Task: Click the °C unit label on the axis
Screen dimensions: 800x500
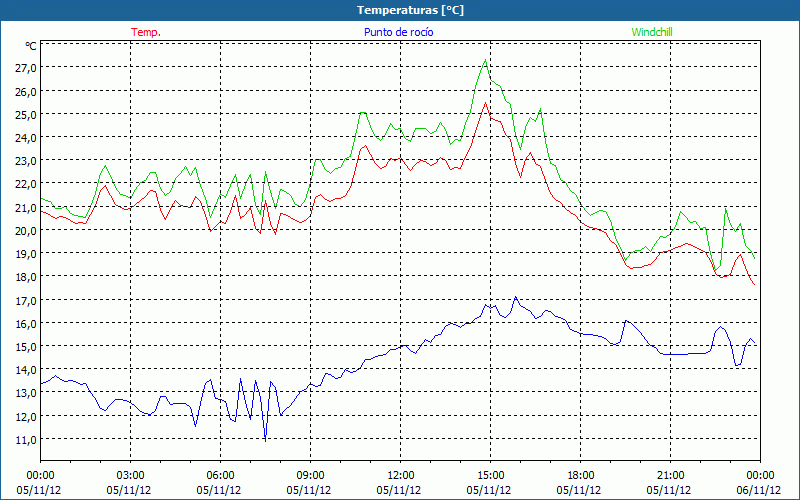Action: tap(31, 46)
